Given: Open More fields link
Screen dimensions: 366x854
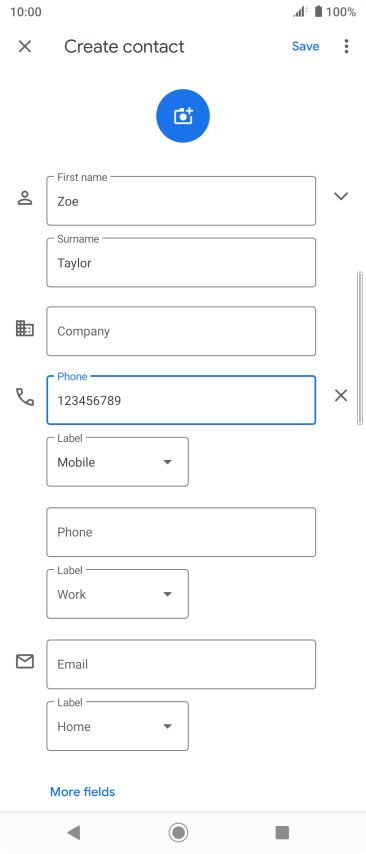Looking at the screenshot, I should tap(83, 791).
